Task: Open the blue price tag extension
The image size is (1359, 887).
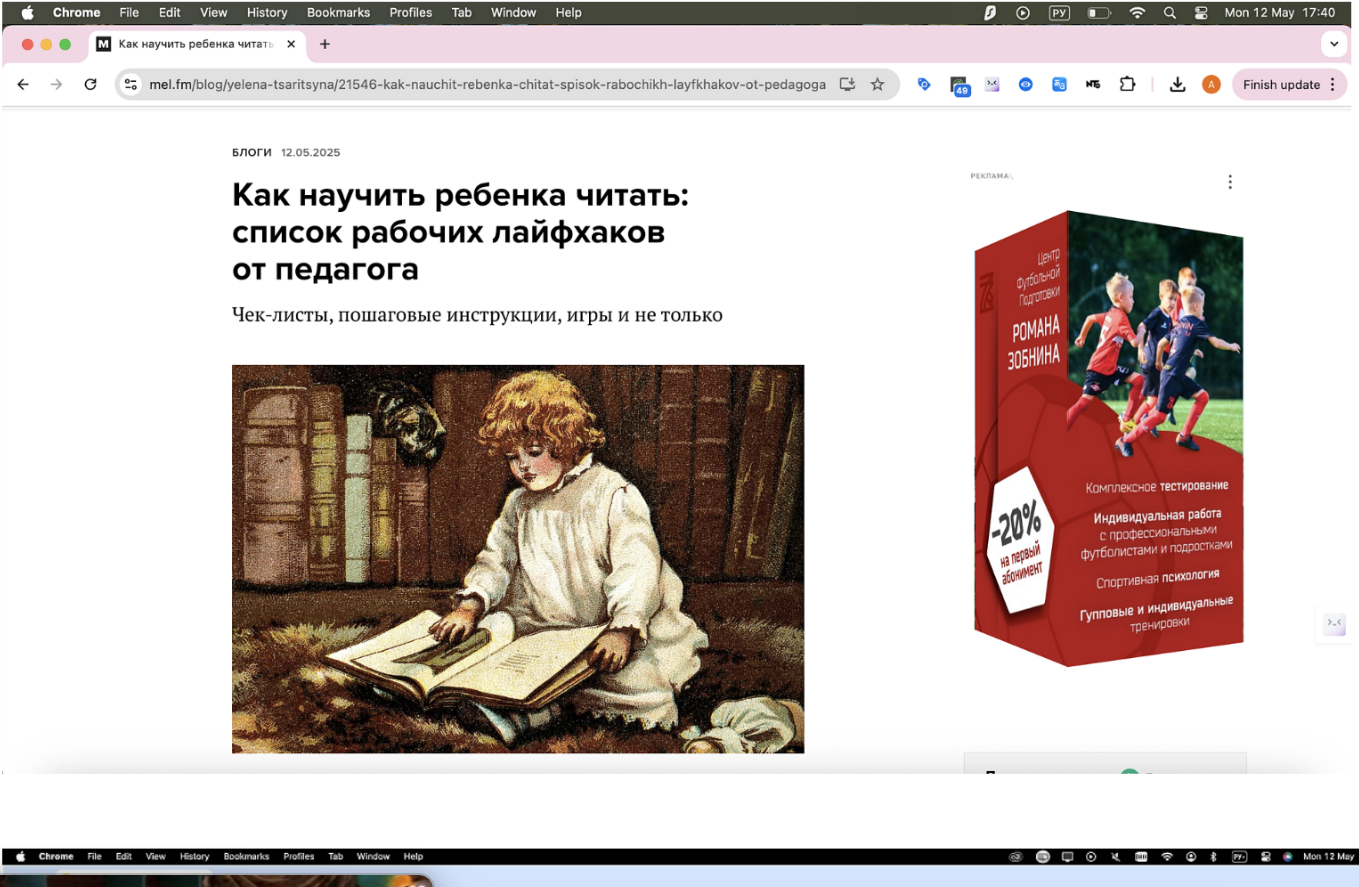Action: pyautogui.click(x=924, y=85)
